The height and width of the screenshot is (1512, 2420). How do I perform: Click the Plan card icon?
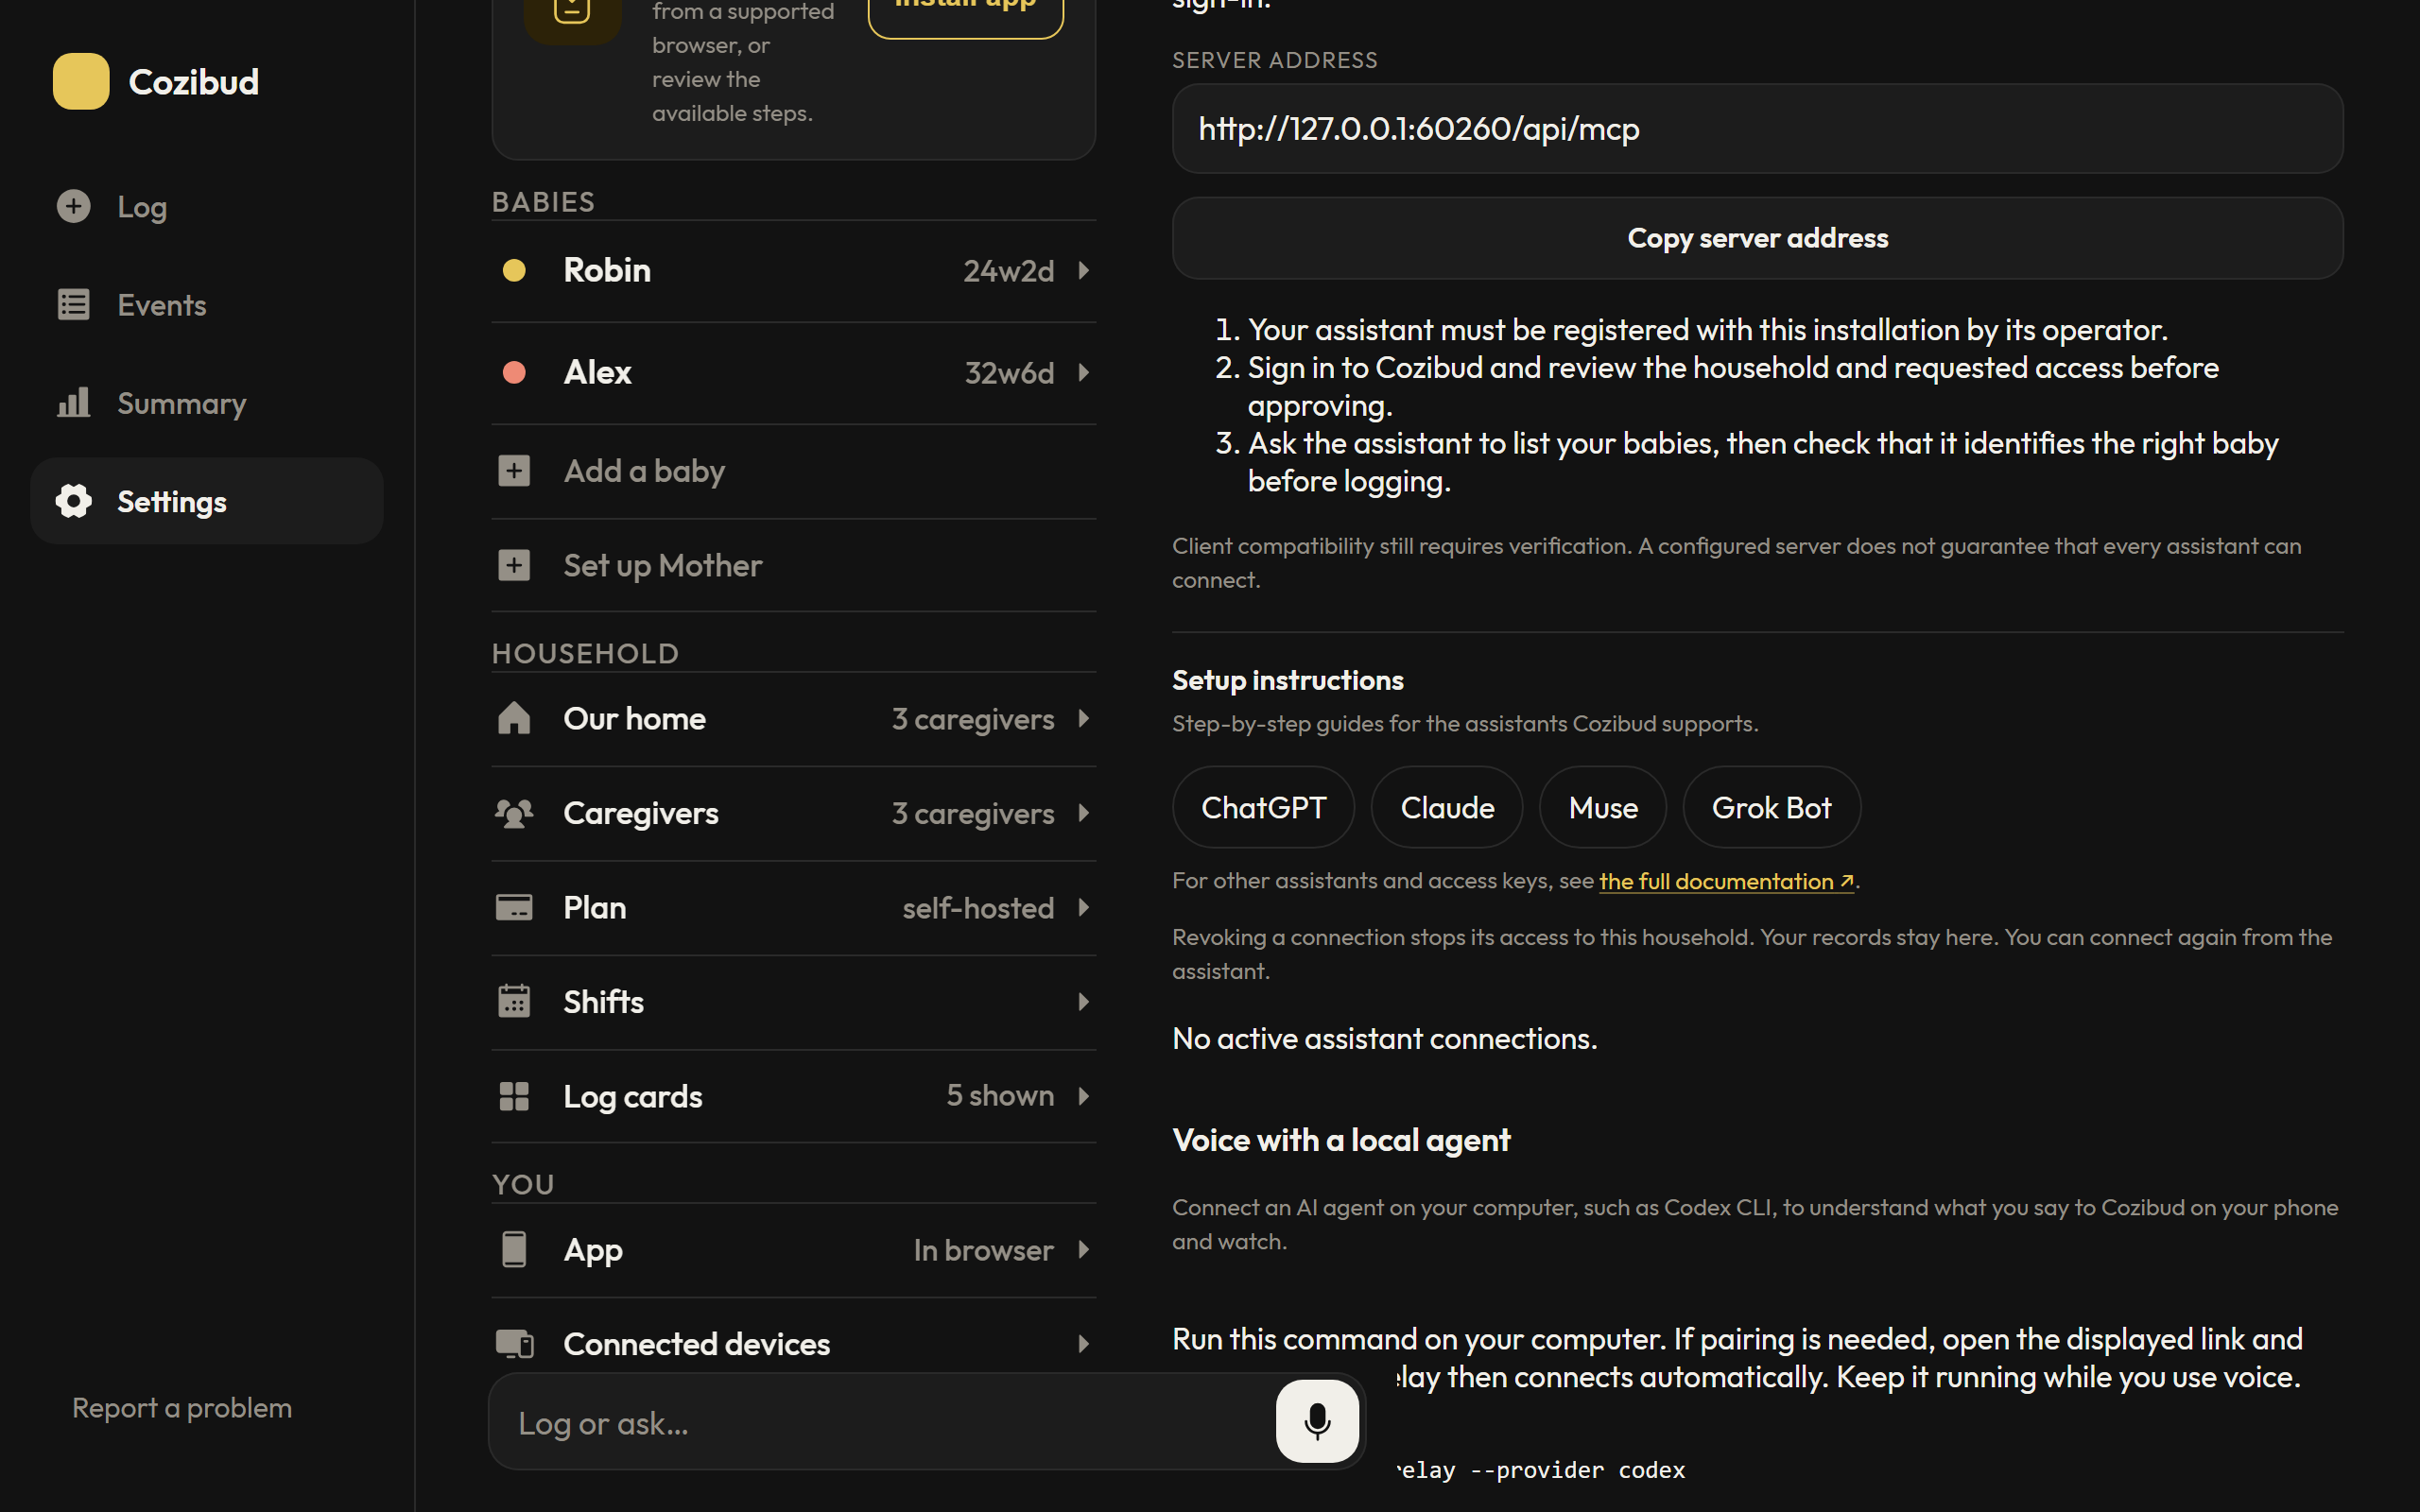pos(514,907)
